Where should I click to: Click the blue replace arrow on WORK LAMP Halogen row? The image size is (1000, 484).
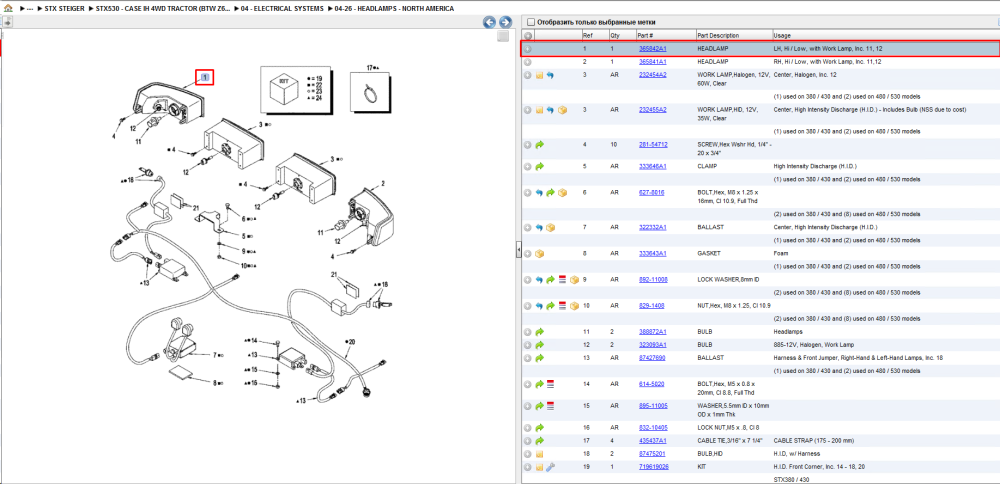550,75
